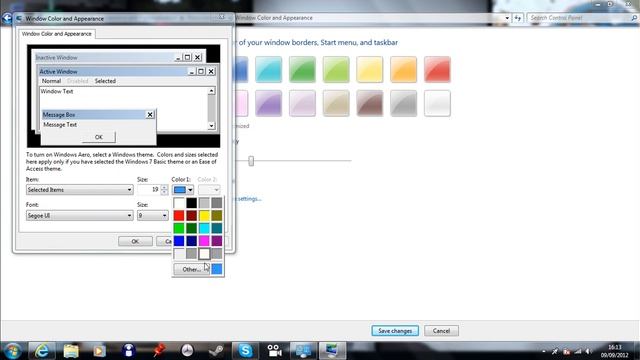Choose the yellow window color tile

click(369, 70)
